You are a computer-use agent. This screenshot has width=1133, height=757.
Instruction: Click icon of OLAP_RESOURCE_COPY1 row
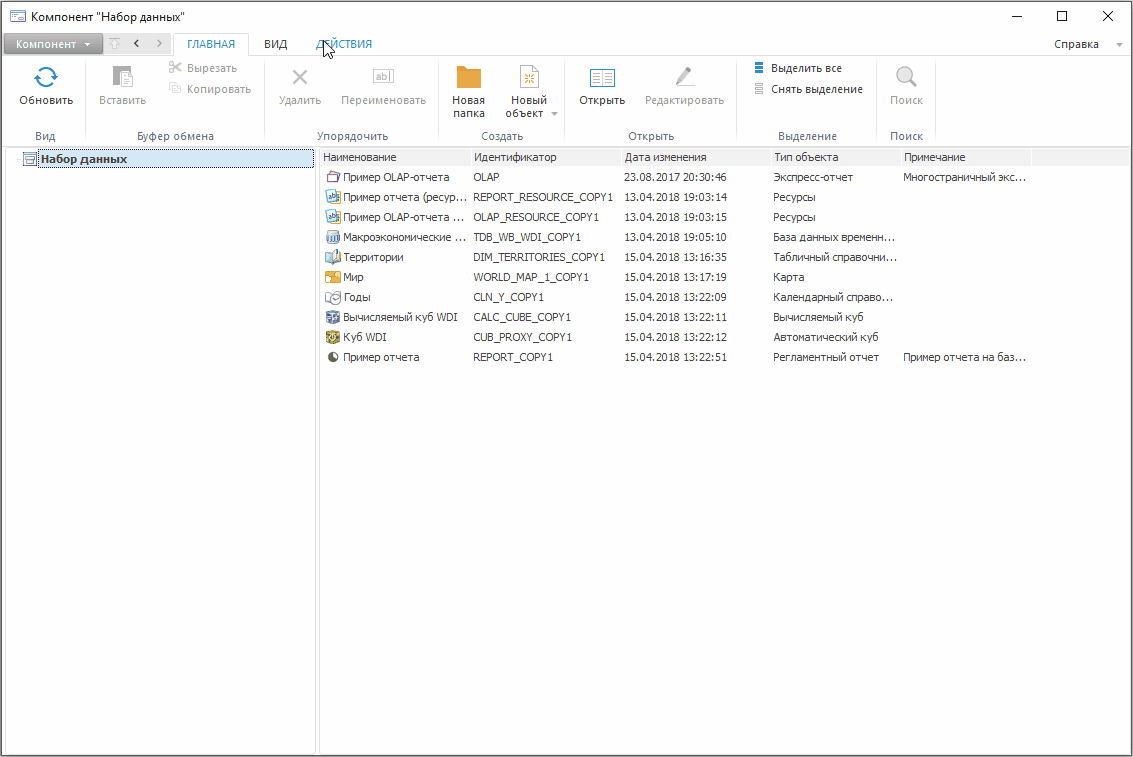[x=332, y=217]
